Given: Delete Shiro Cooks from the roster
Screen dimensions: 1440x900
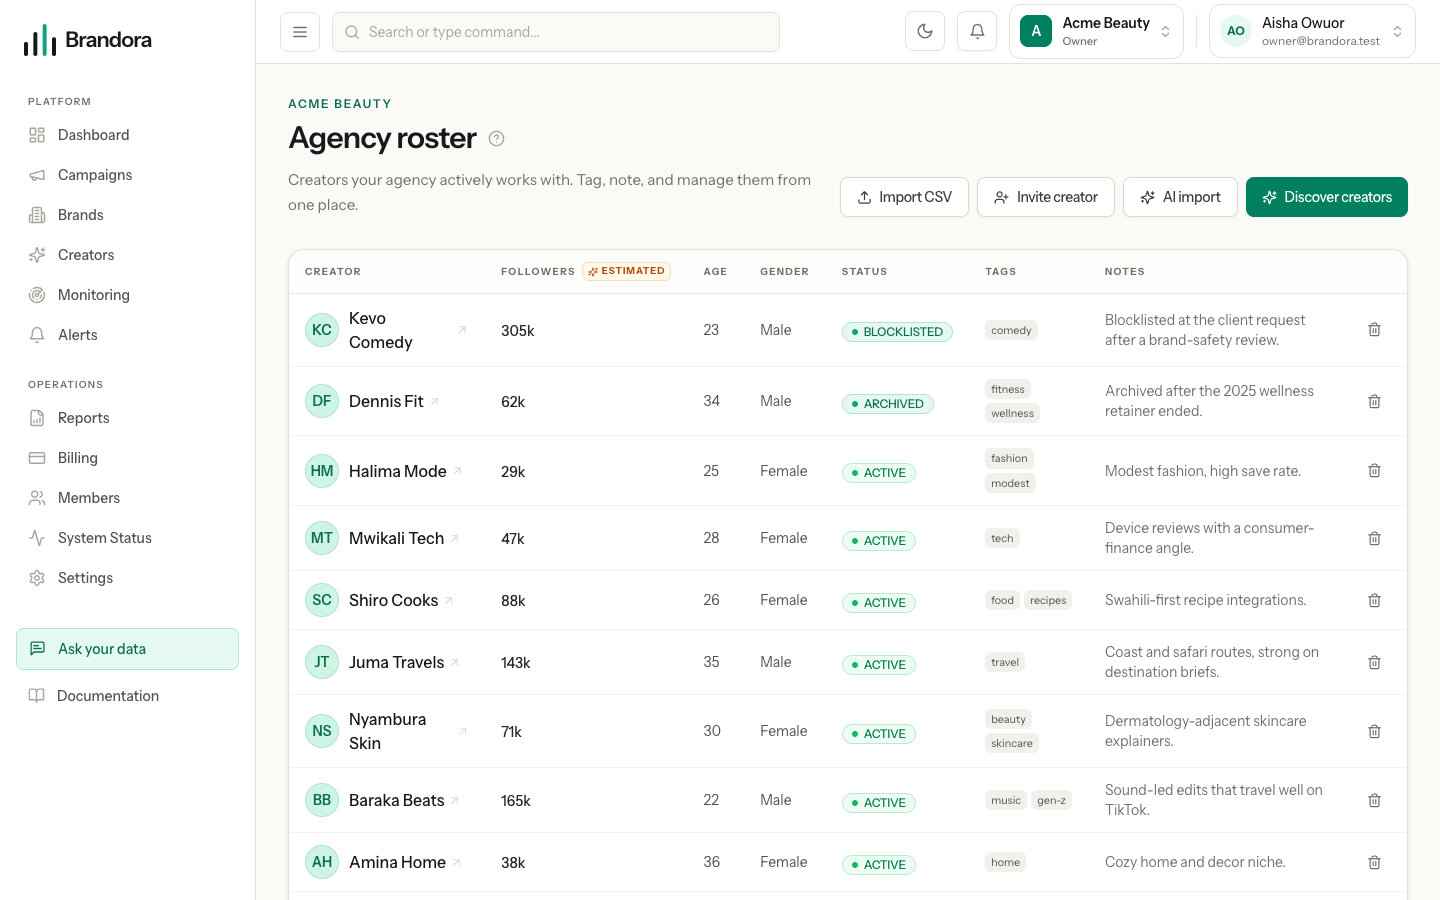Looking at the screenshot, I should (1374, 600).
